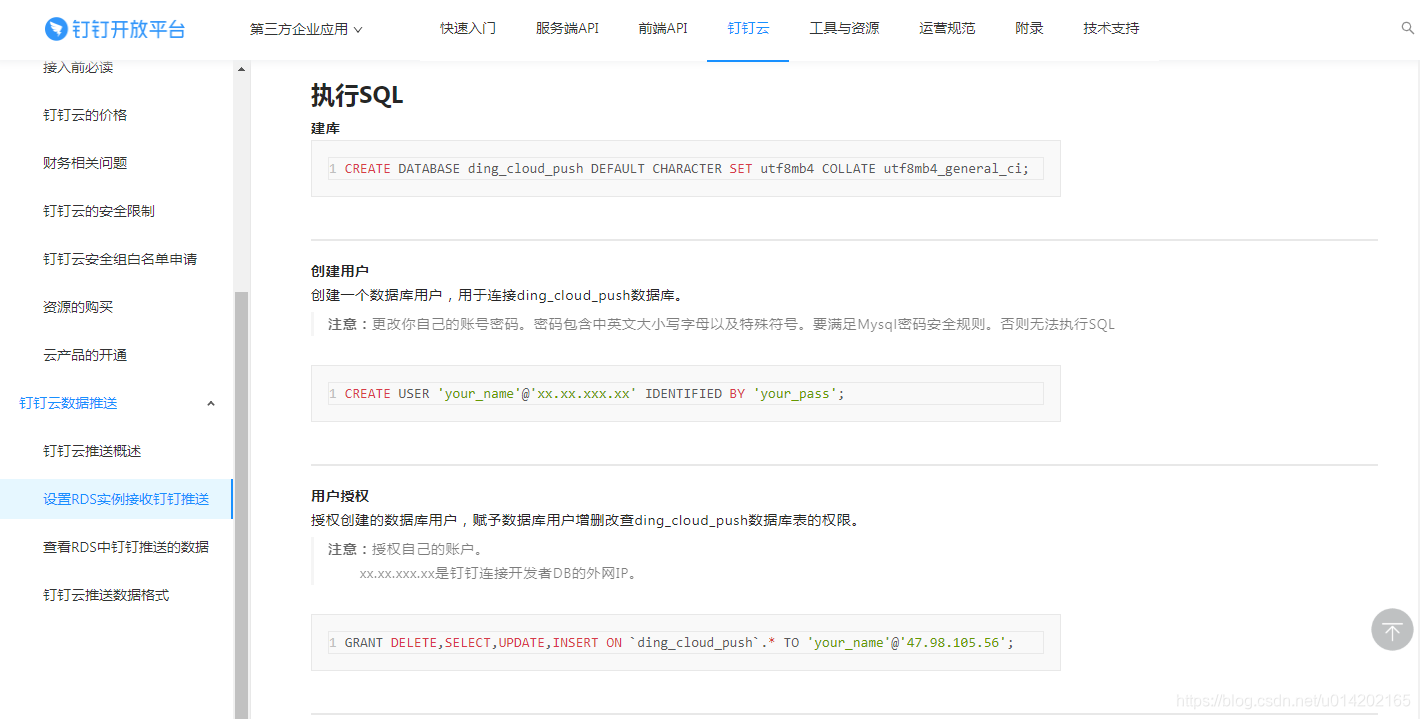1420x719 pixels.
Task: Go to the 快速入门 tab
Action: [x=468, y=28]
